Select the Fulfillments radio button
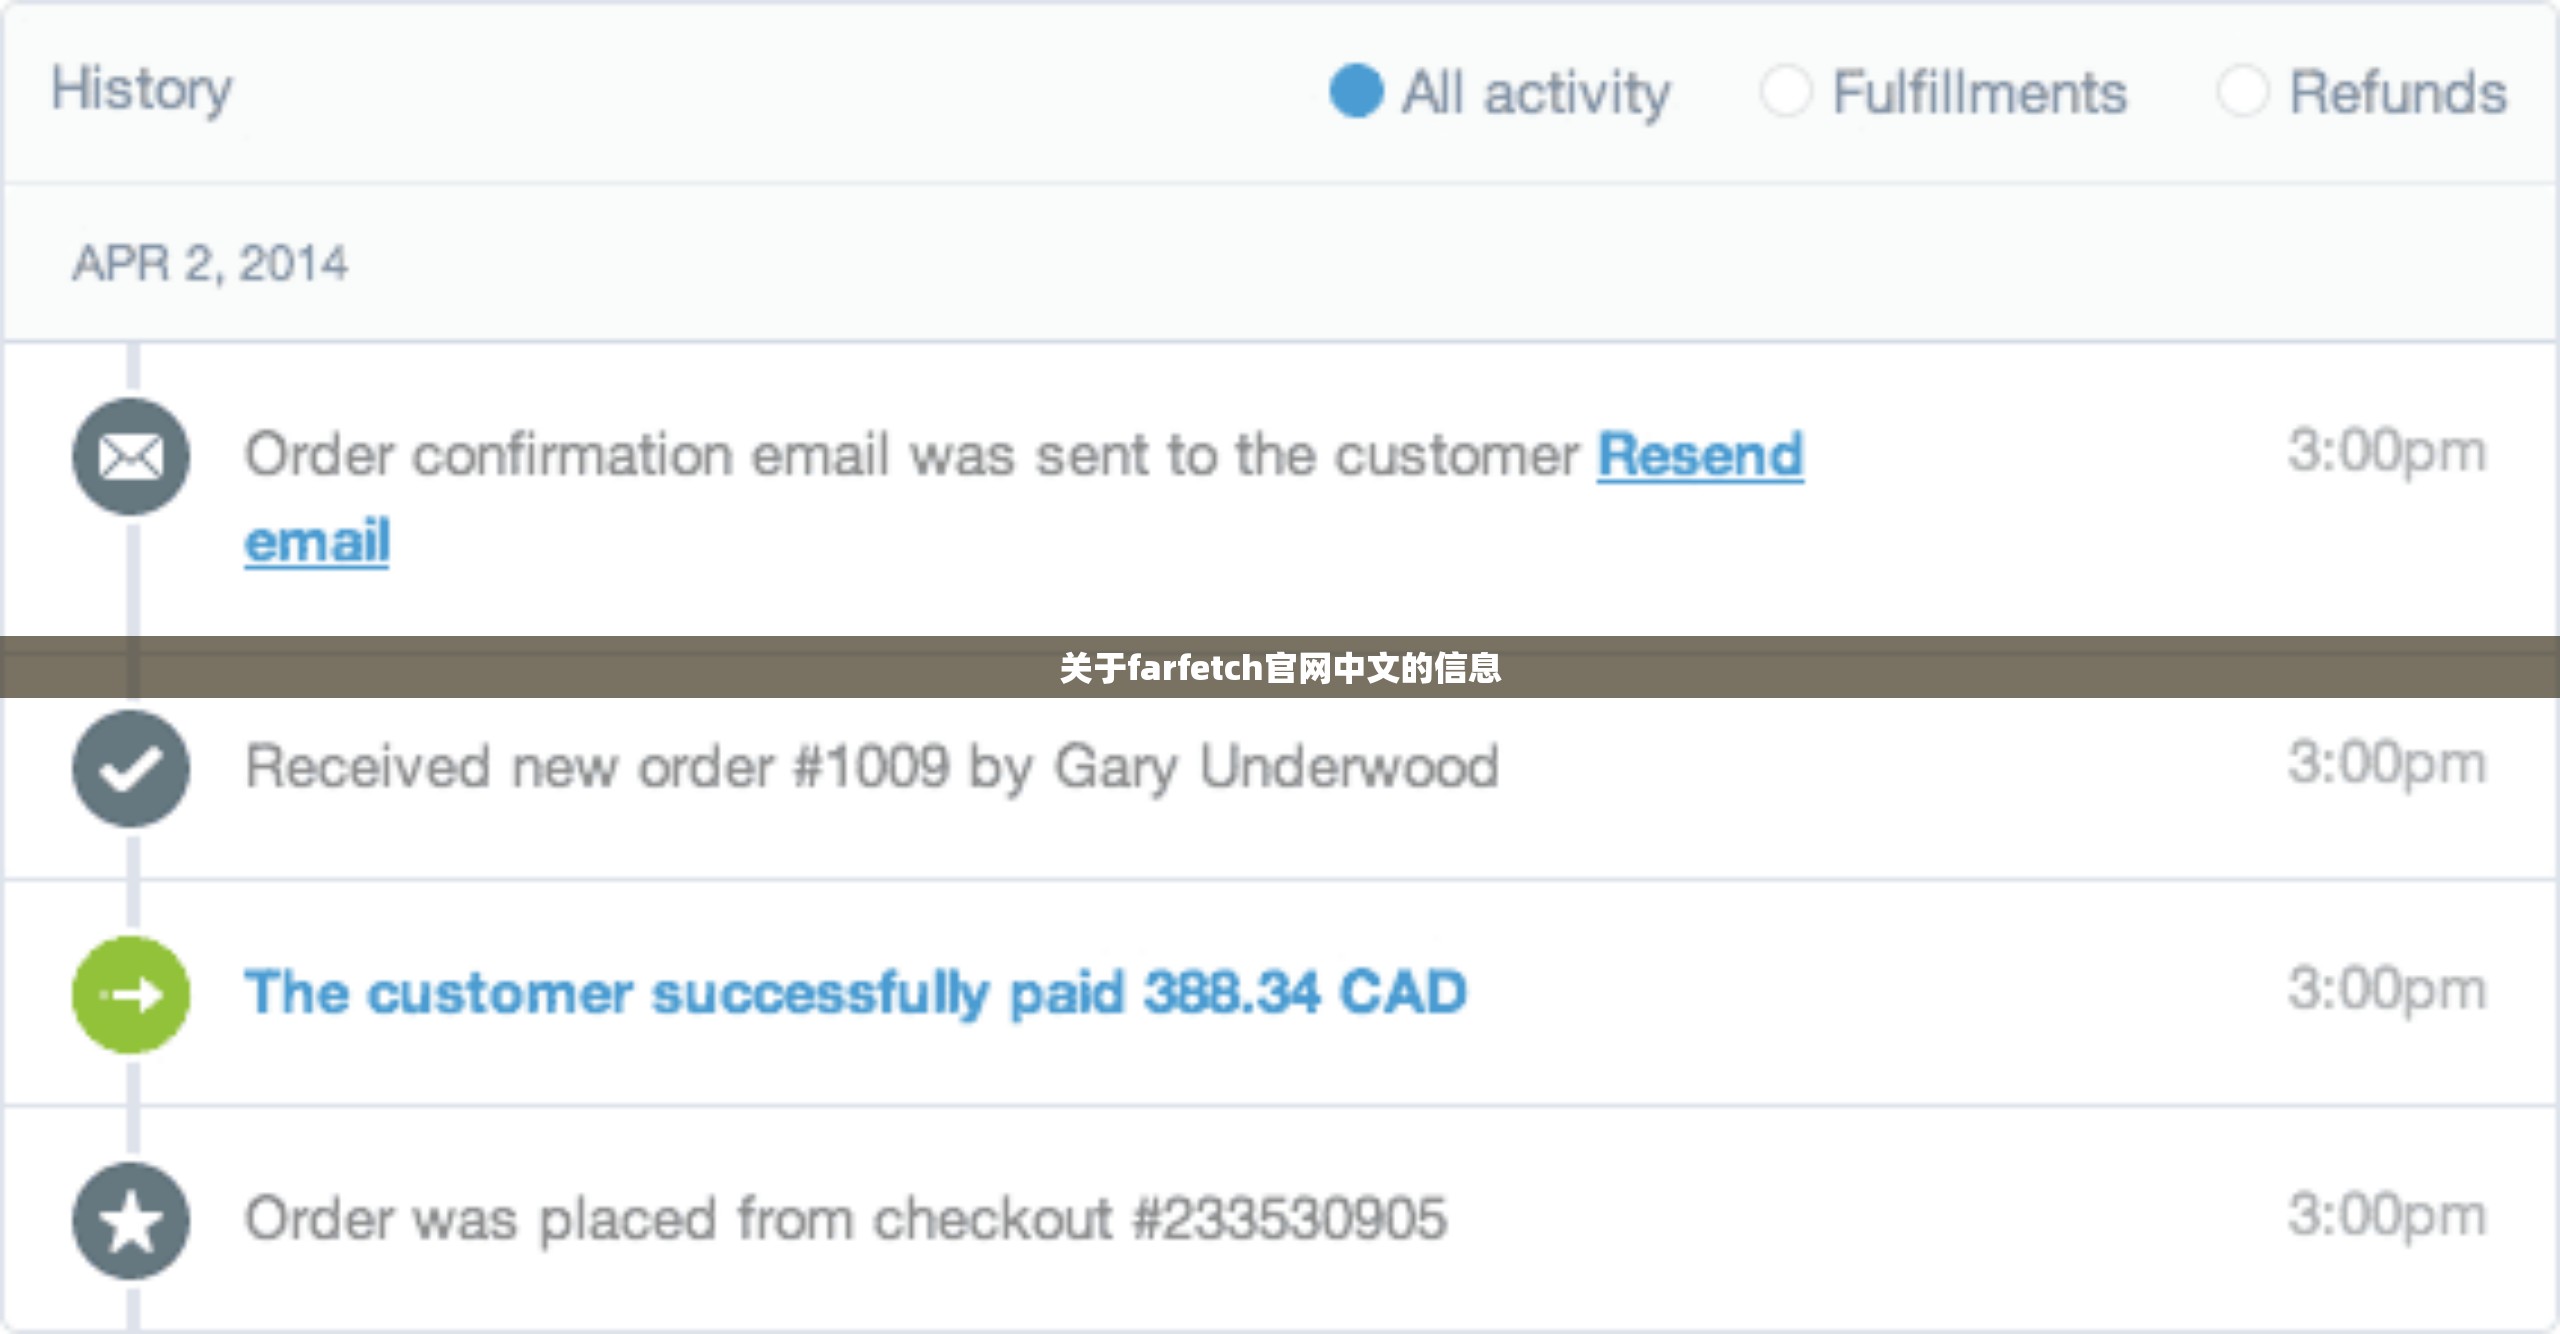 point(1786,91)
